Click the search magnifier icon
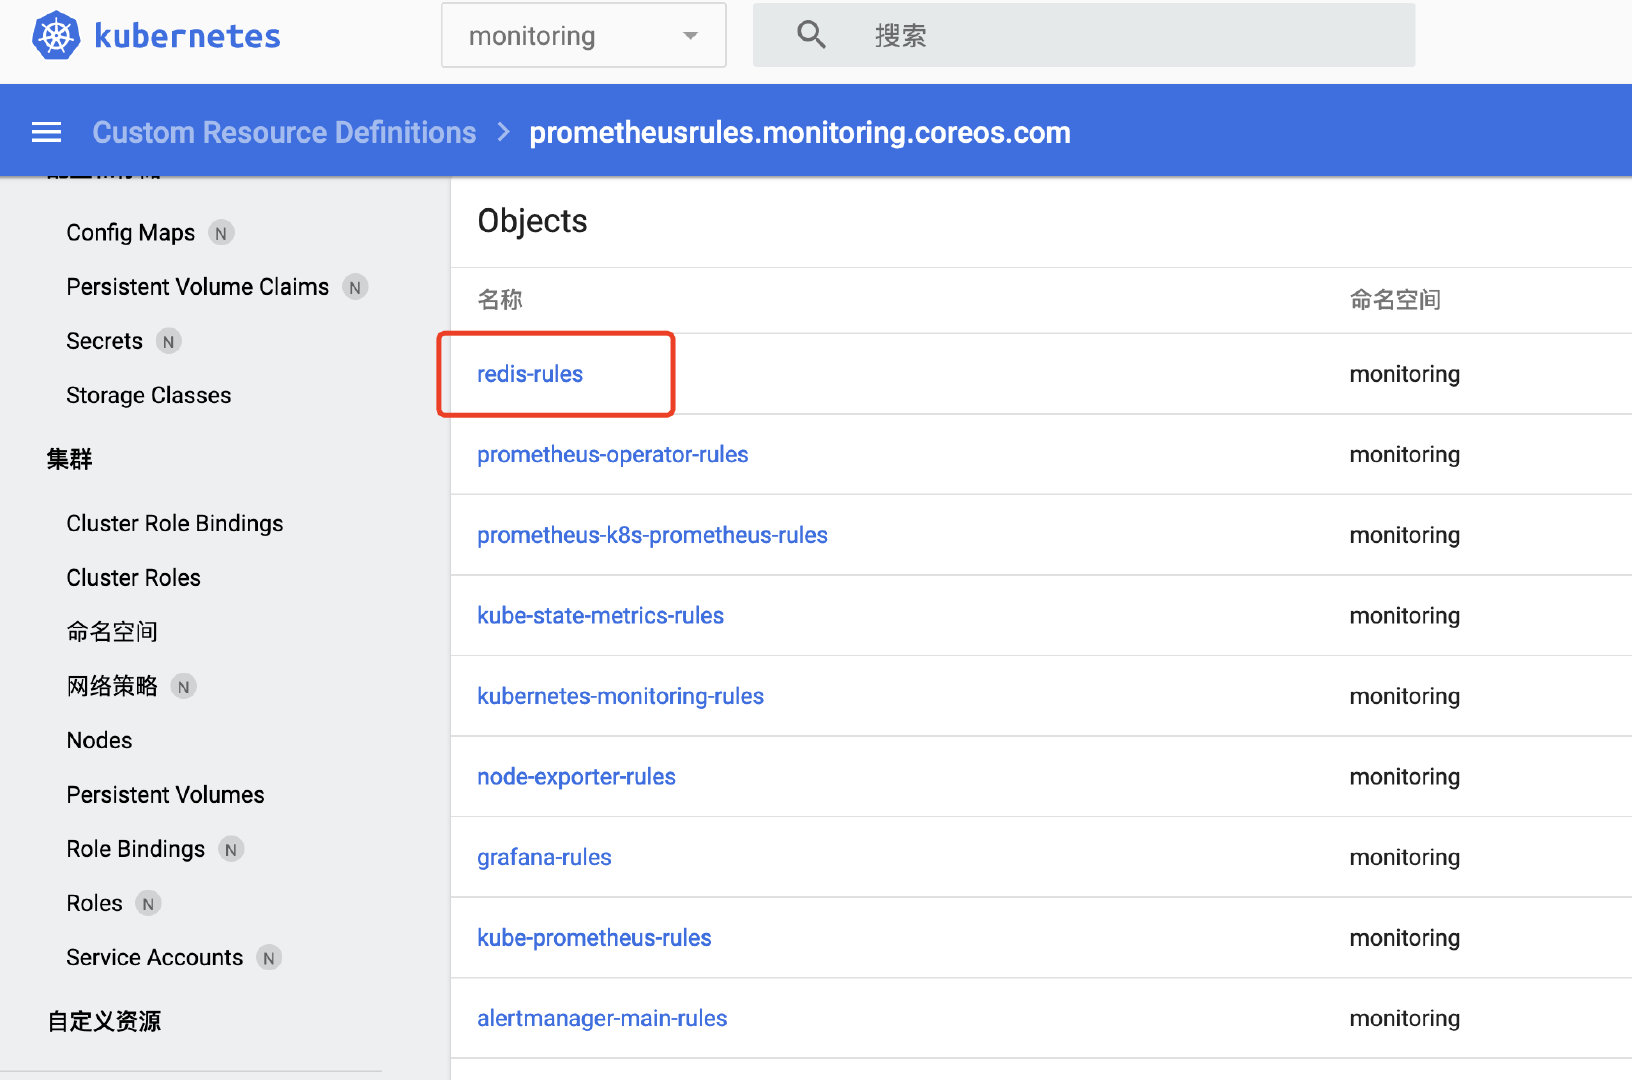This screenshot has width=1632, height=1080. coord(811,34)
